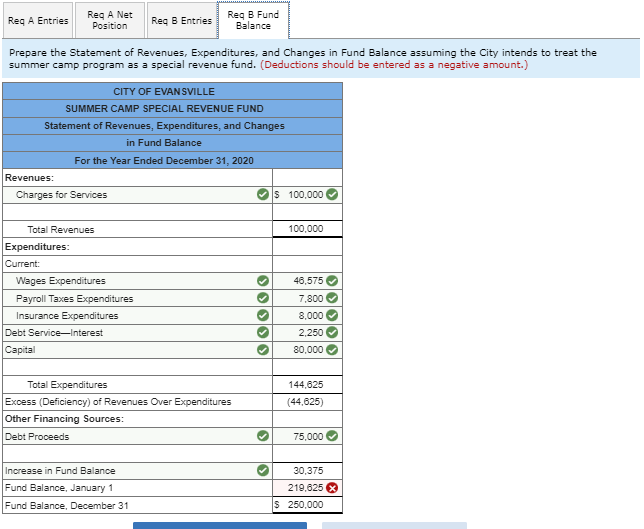
Task: Click green check beside 75,000 amount
Action: (x=332, y=436)
